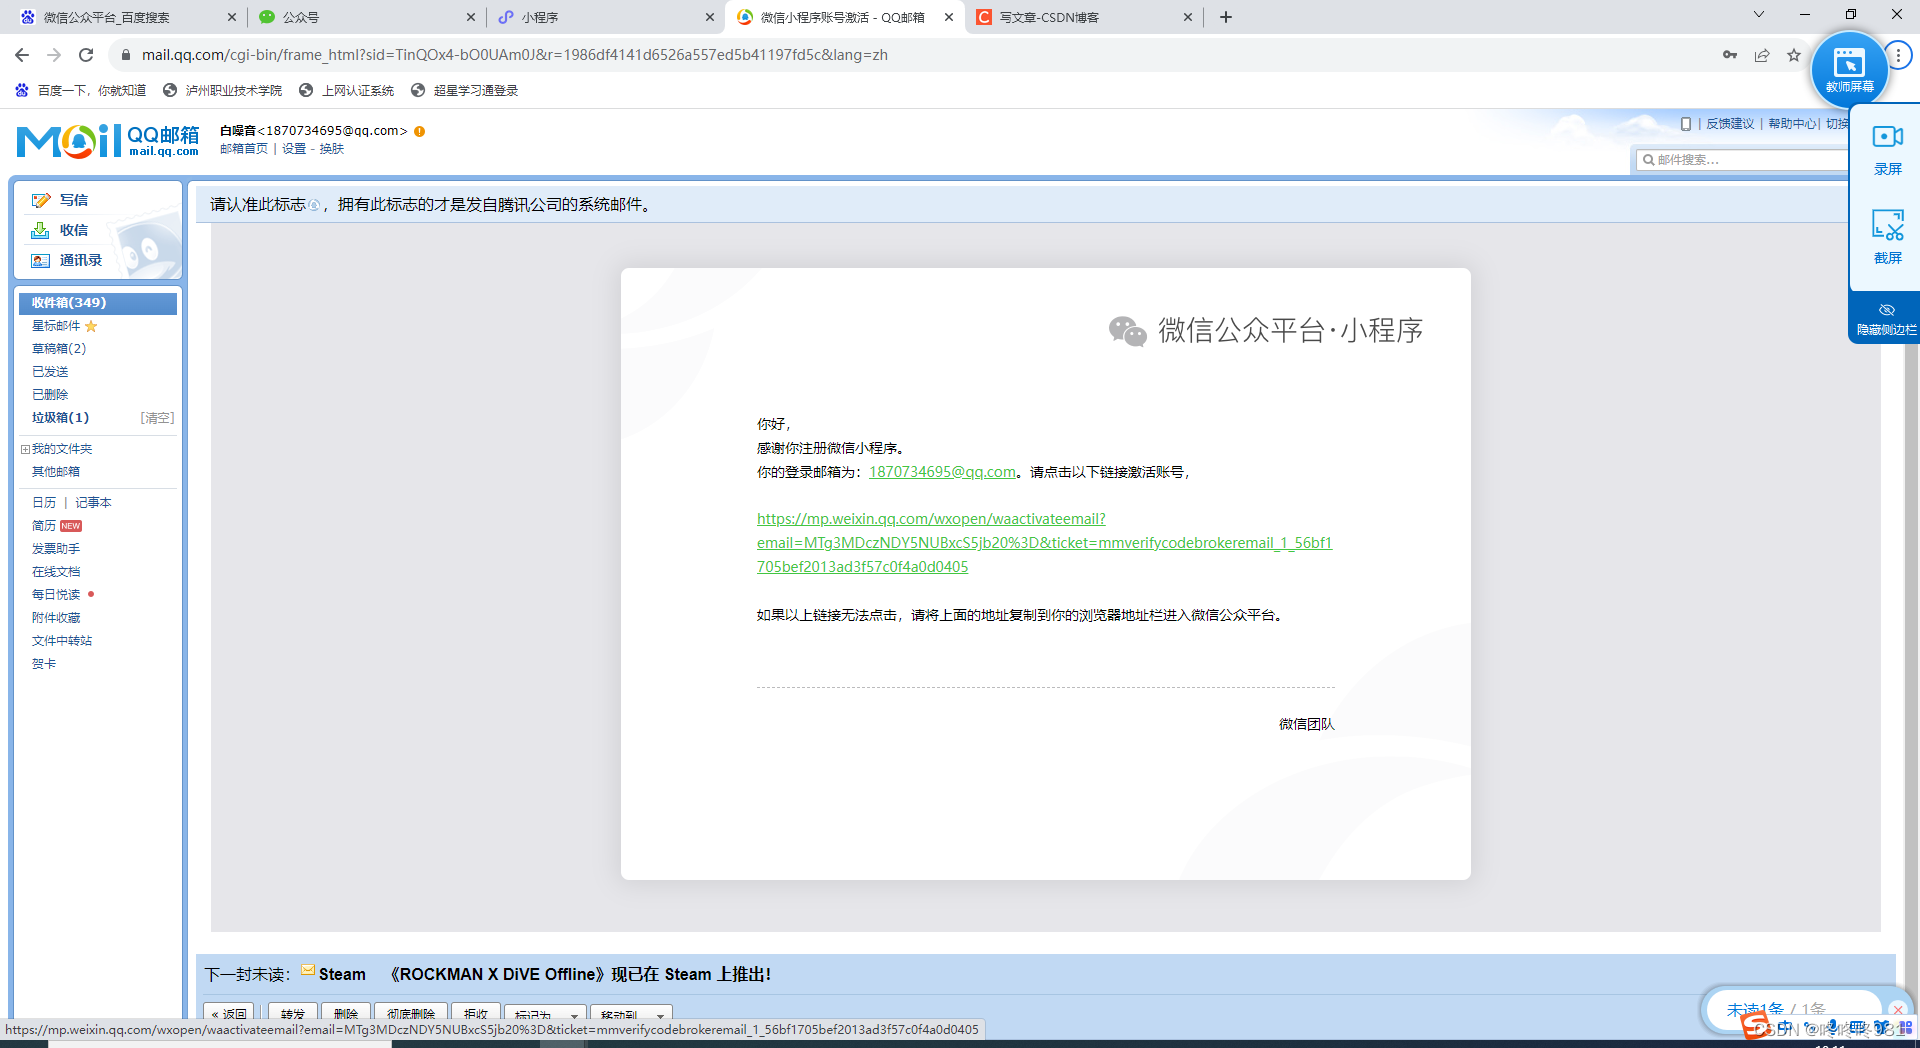Open the 收件箱(349) inbox folder
The width and height of the screenshot is (1920, 1048).
coord(98,303)
